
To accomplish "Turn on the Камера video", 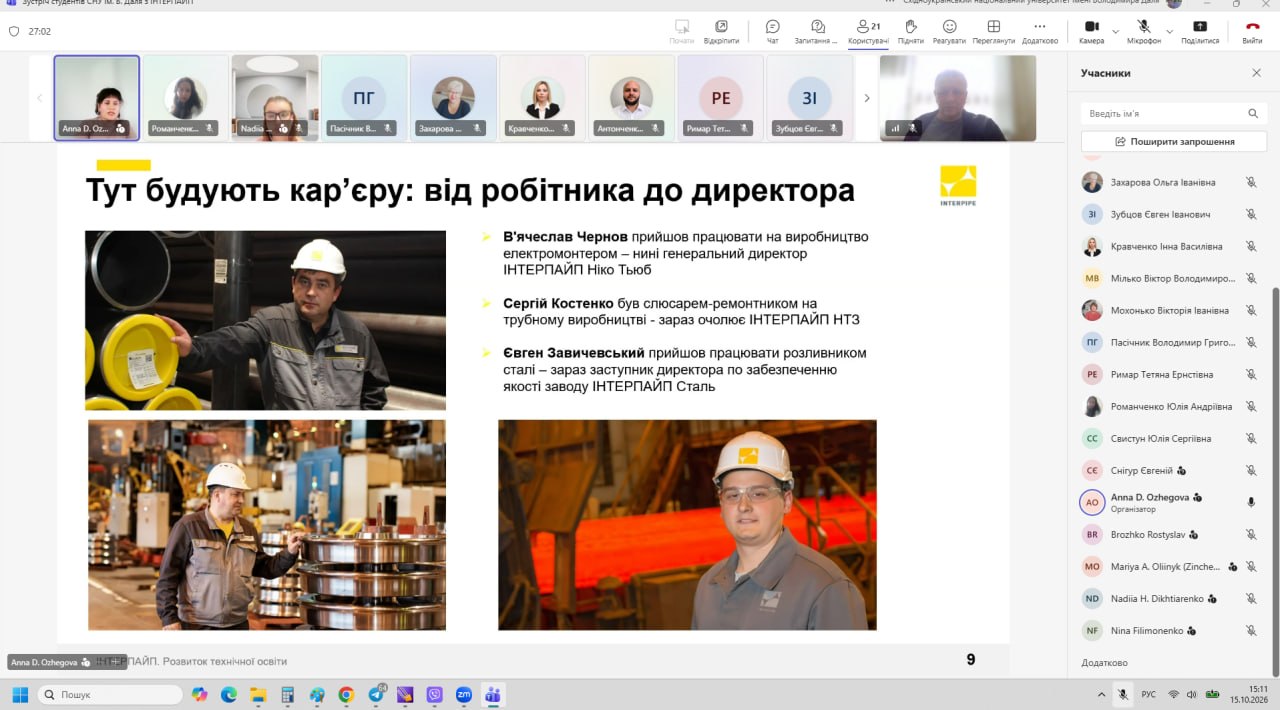I will 1091,31.
